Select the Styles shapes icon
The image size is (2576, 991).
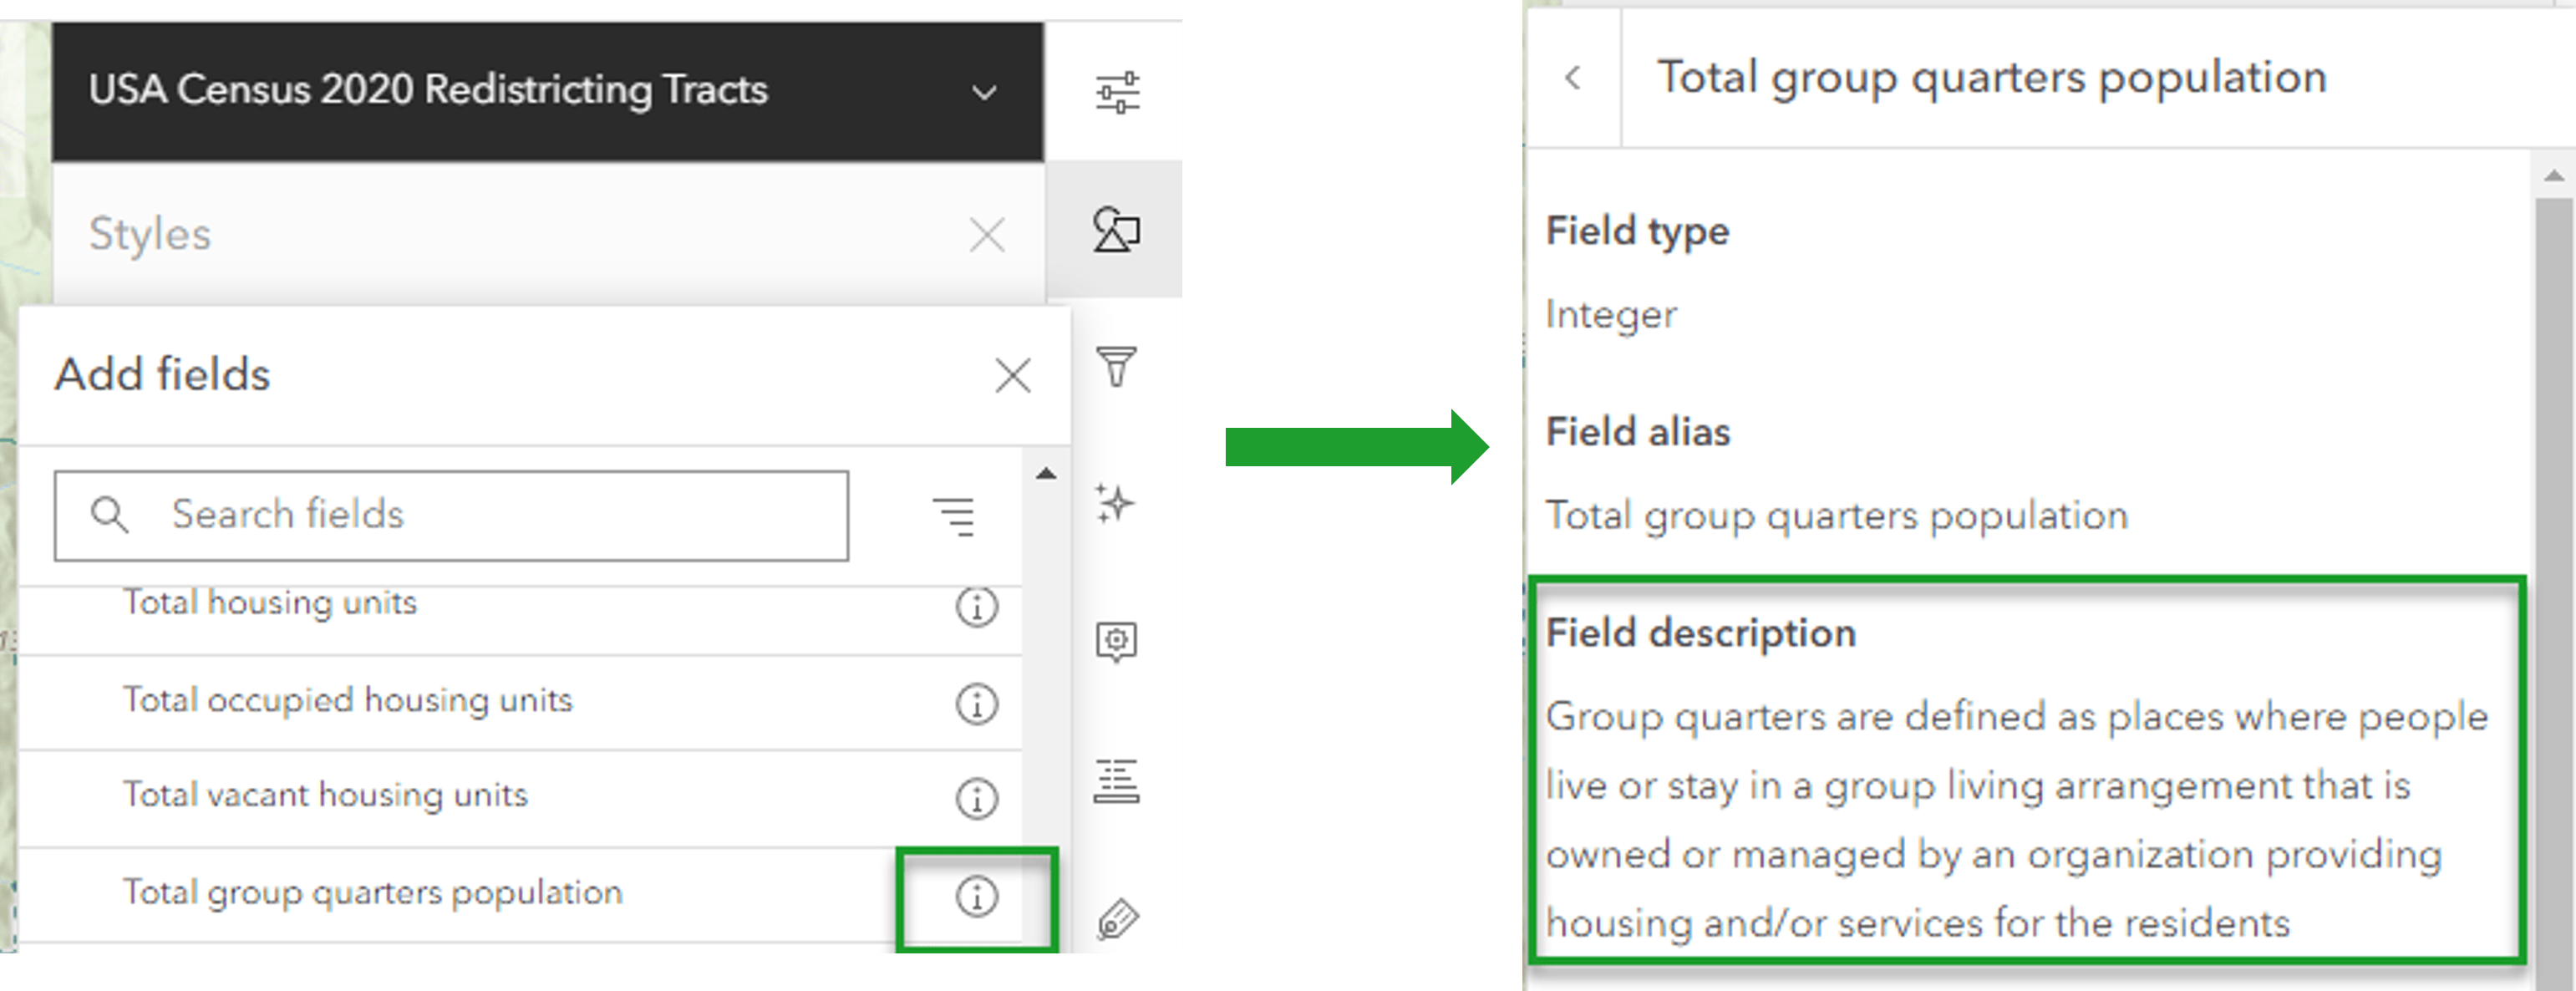tap(1116, 230)
